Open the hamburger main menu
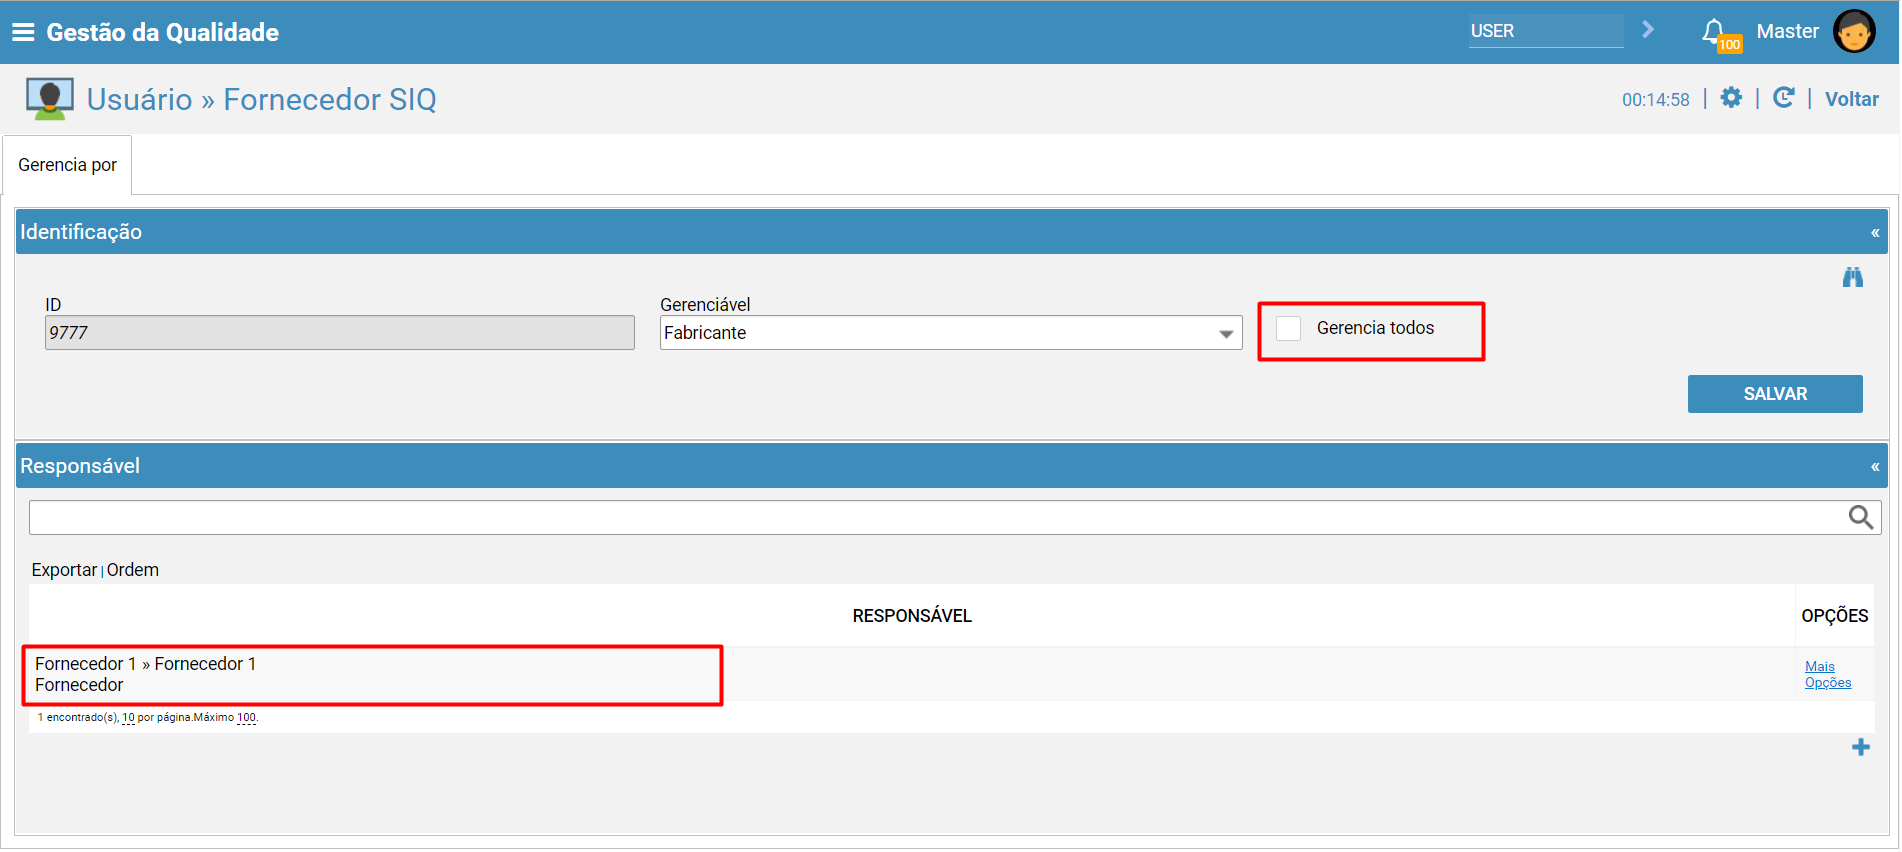 [x=23, y=32]
